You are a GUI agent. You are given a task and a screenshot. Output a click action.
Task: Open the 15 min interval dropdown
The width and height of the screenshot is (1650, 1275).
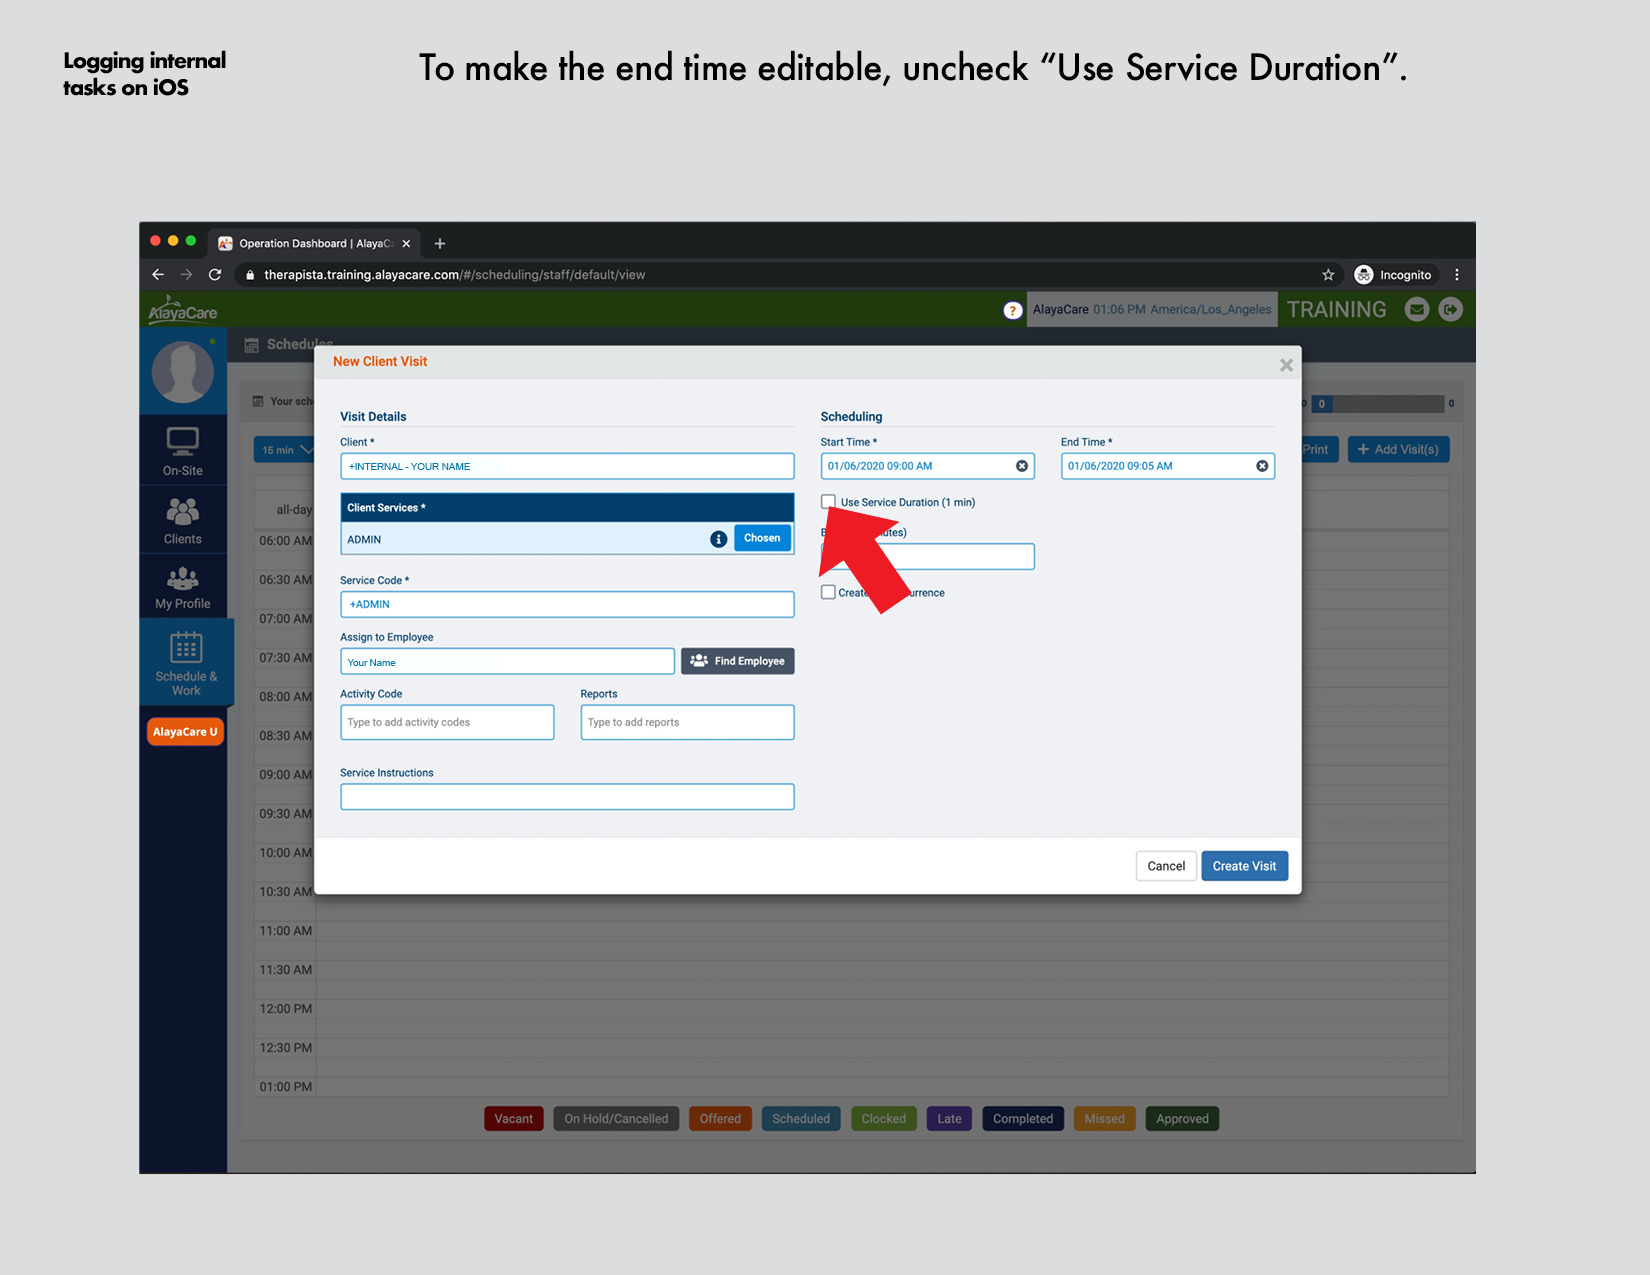click(285, 449)
